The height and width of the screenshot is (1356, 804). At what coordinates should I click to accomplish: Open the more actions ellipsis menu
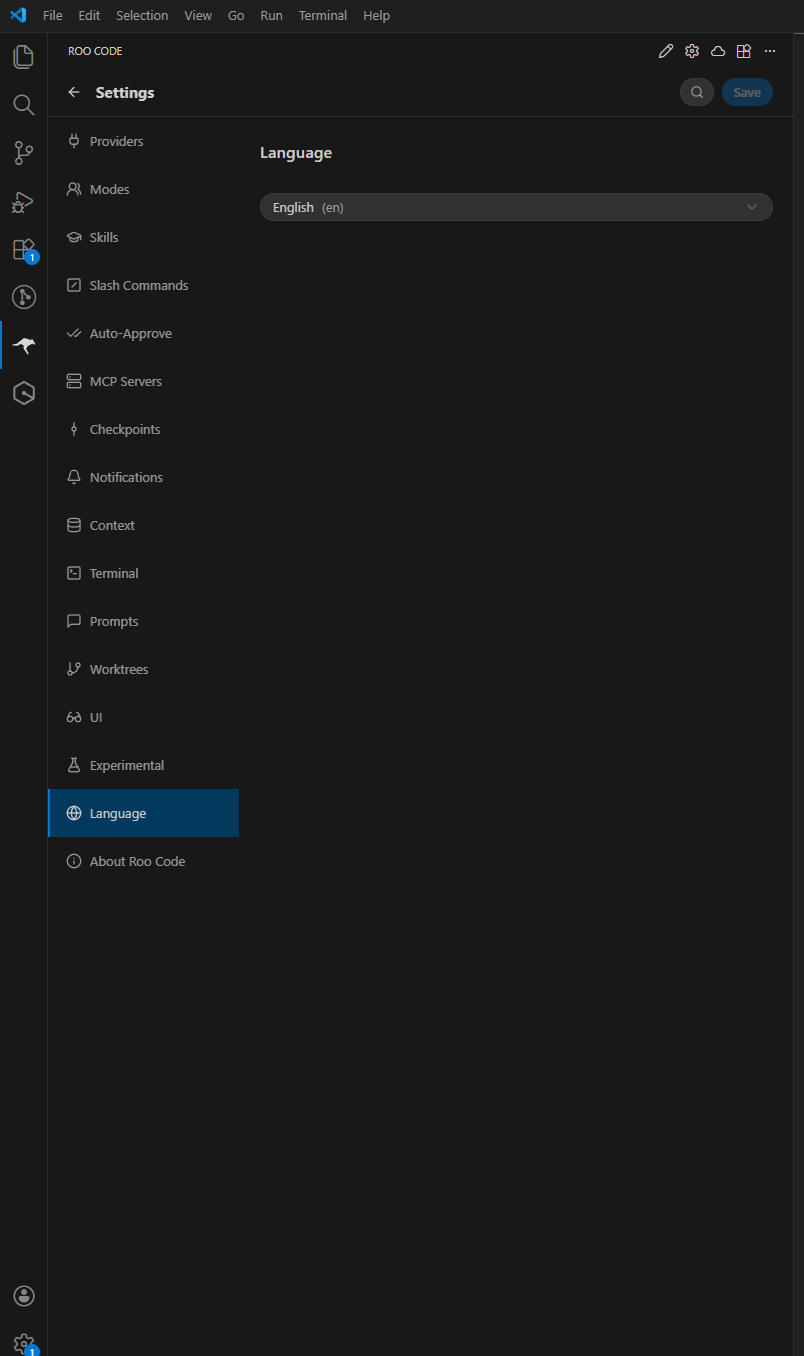pos(770,51)
